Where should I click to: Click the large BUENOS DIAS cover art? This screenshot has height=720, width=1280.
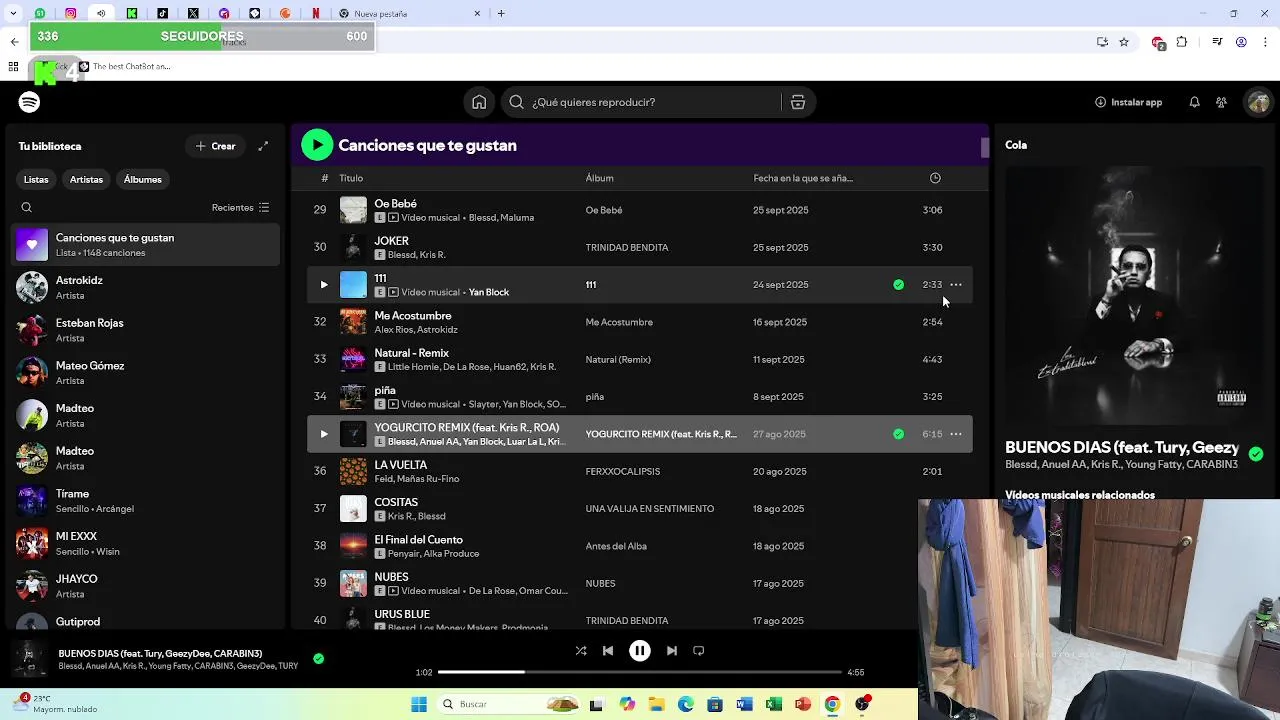[1134, 295]
